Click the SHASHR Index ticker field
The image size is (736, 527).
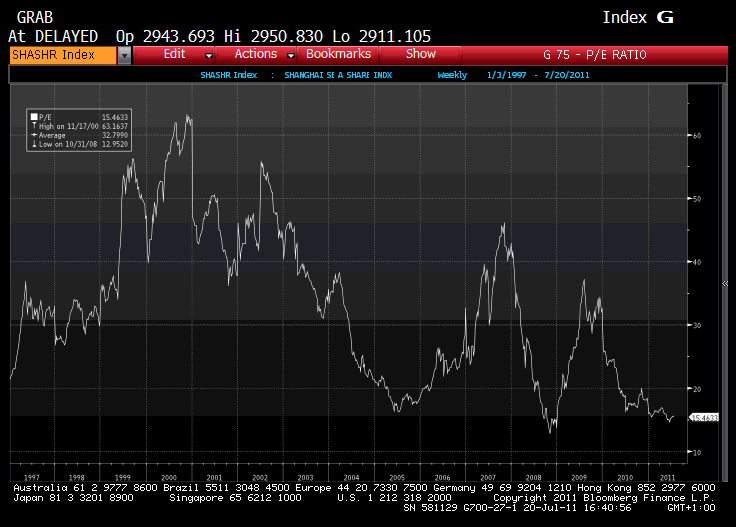coord(62,55)
